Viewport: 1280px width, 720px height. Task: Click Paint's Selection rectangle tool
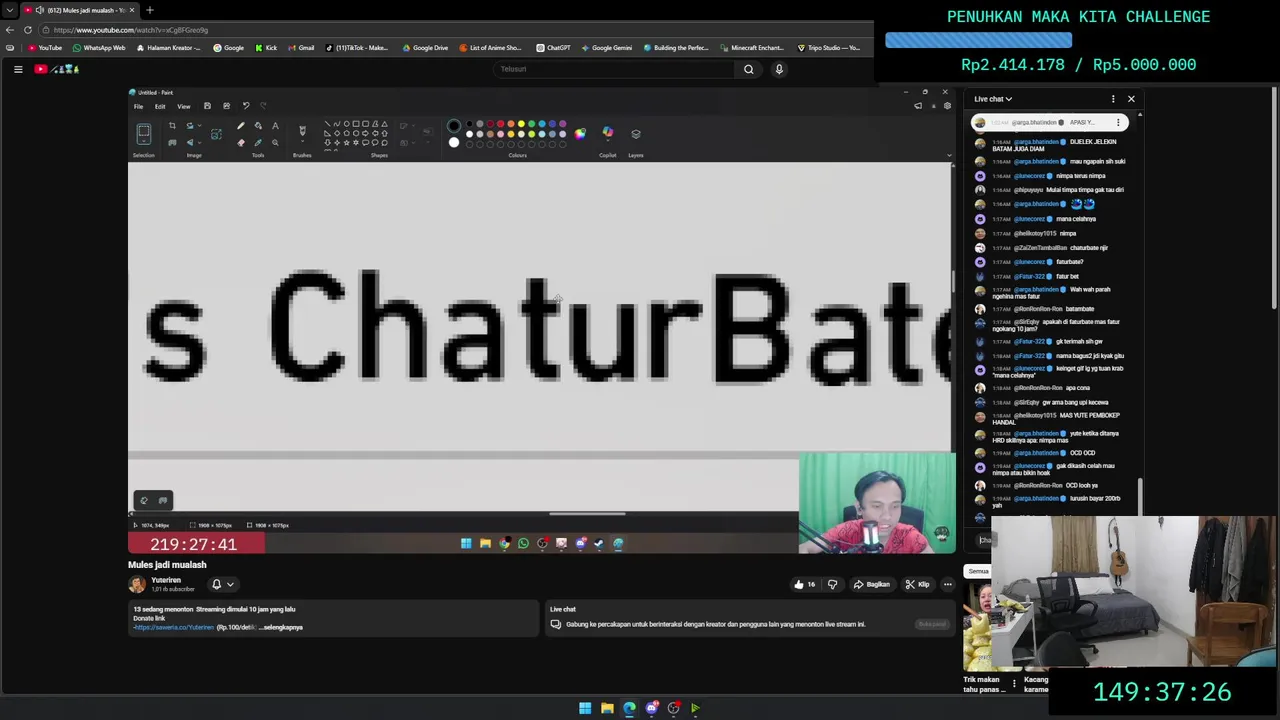tap(143, 133)
